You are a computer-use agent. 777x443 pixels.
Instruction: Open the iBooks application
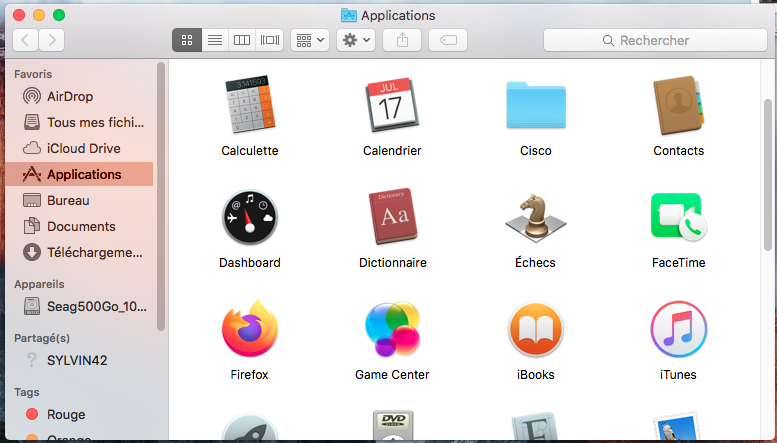536,329
